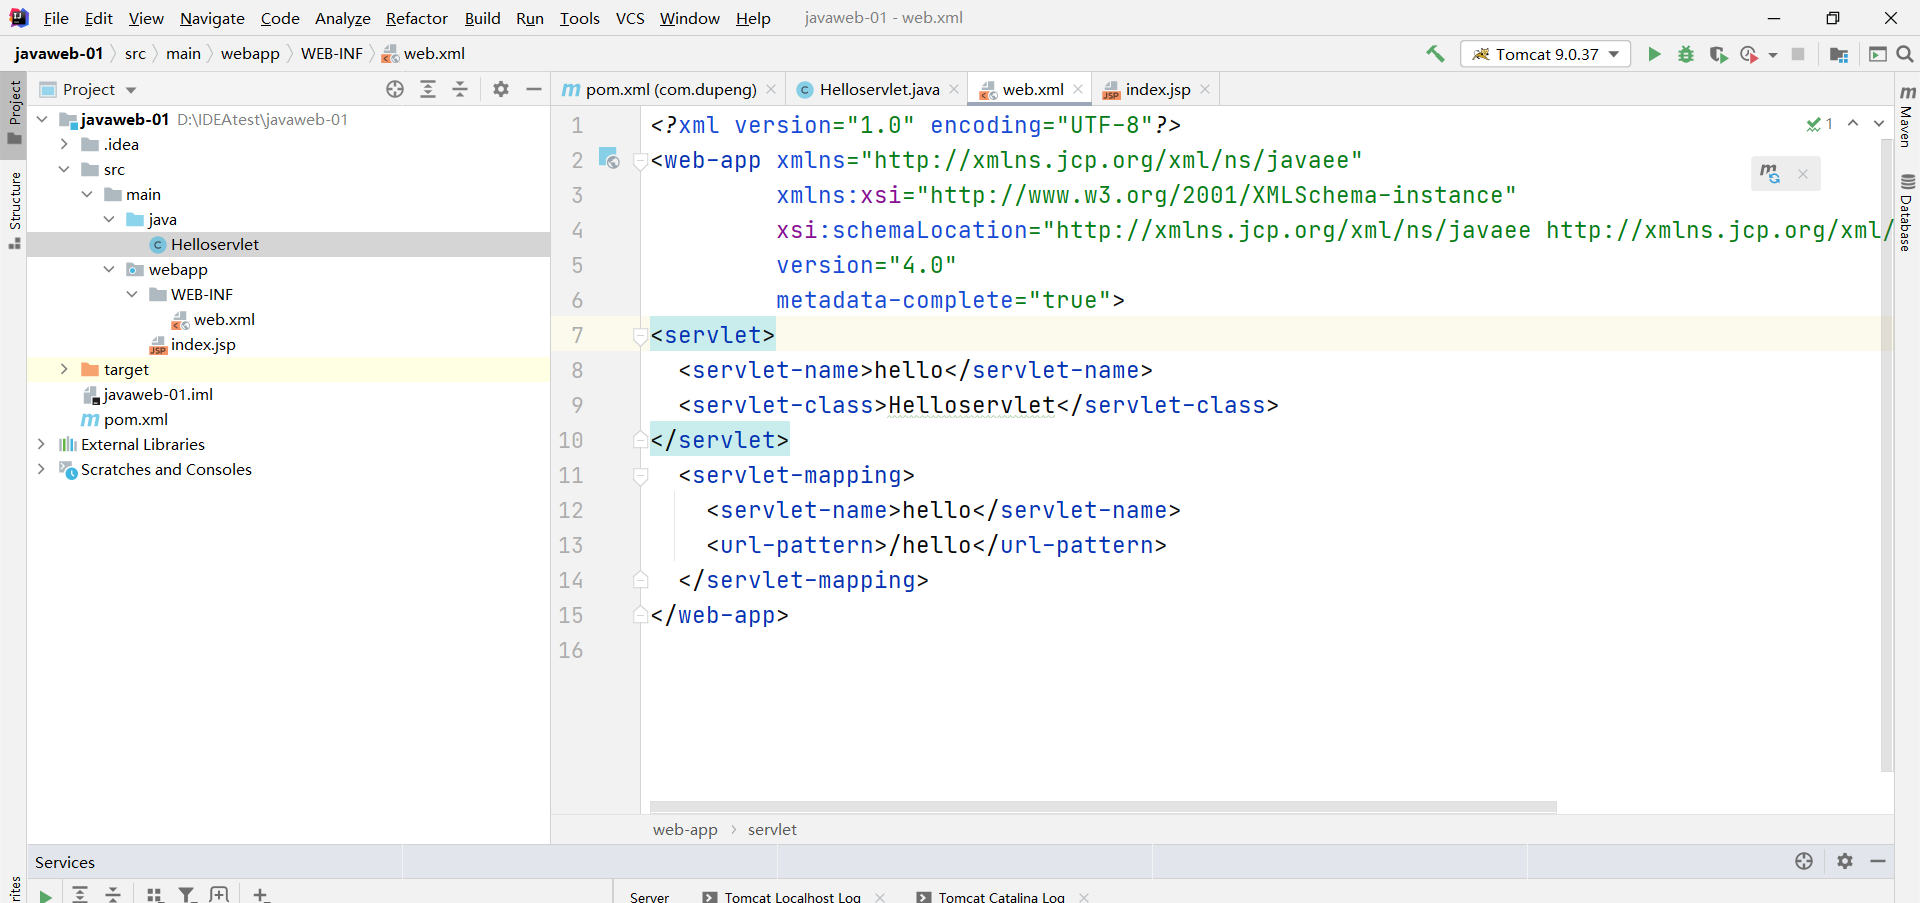Toggle the Structure side tool window tab
The width and height of the screenshot is (1920, 903).
[x=14, y=210]
